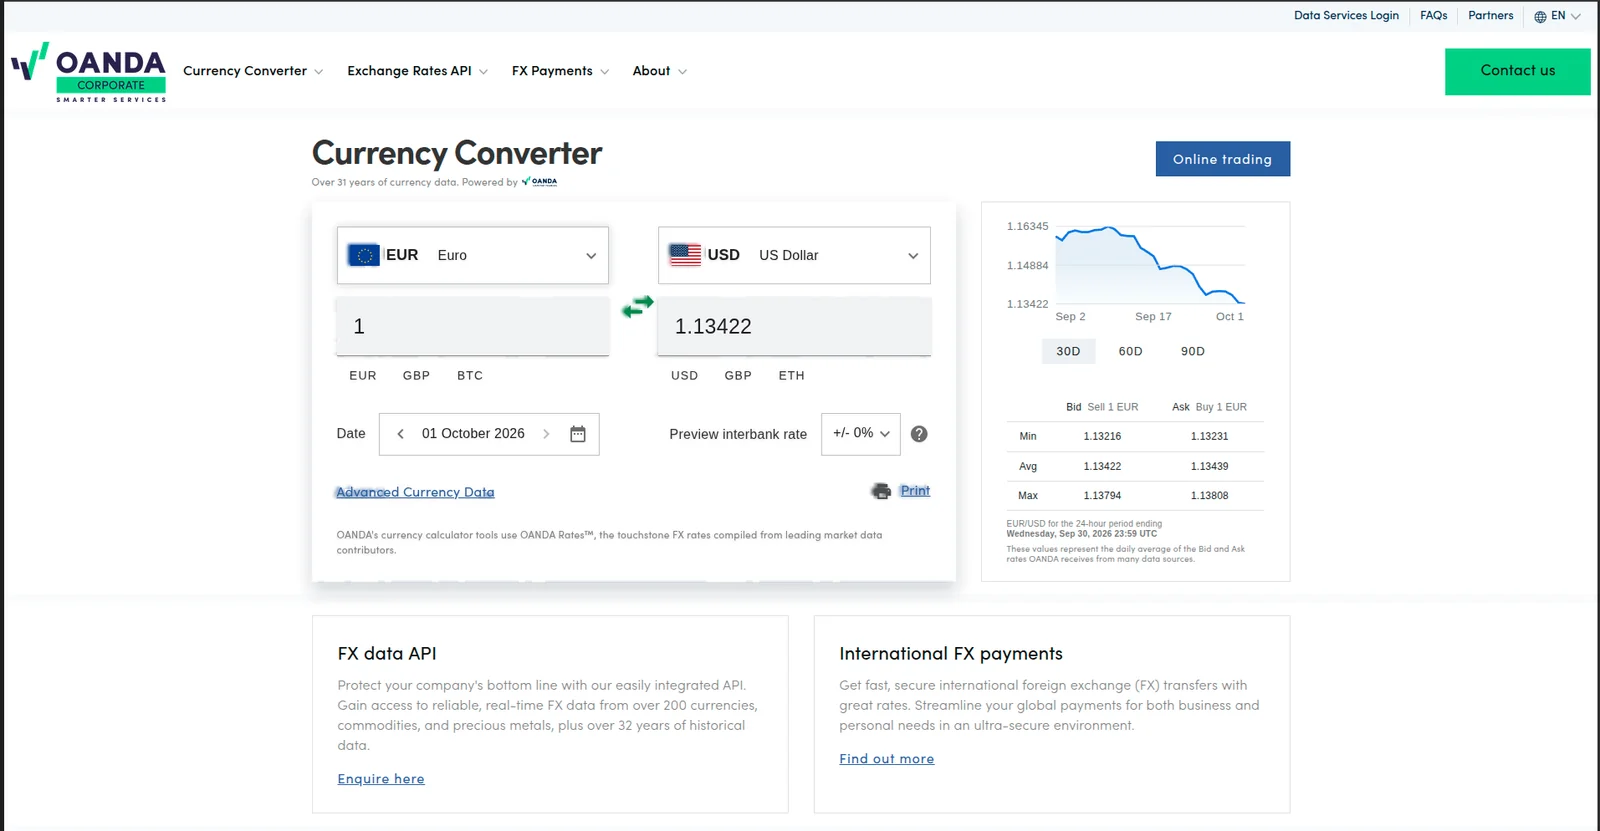Open Advanced Currency Data link
The height and width of the screenshot is (831, 1600).
click(415, 492)
